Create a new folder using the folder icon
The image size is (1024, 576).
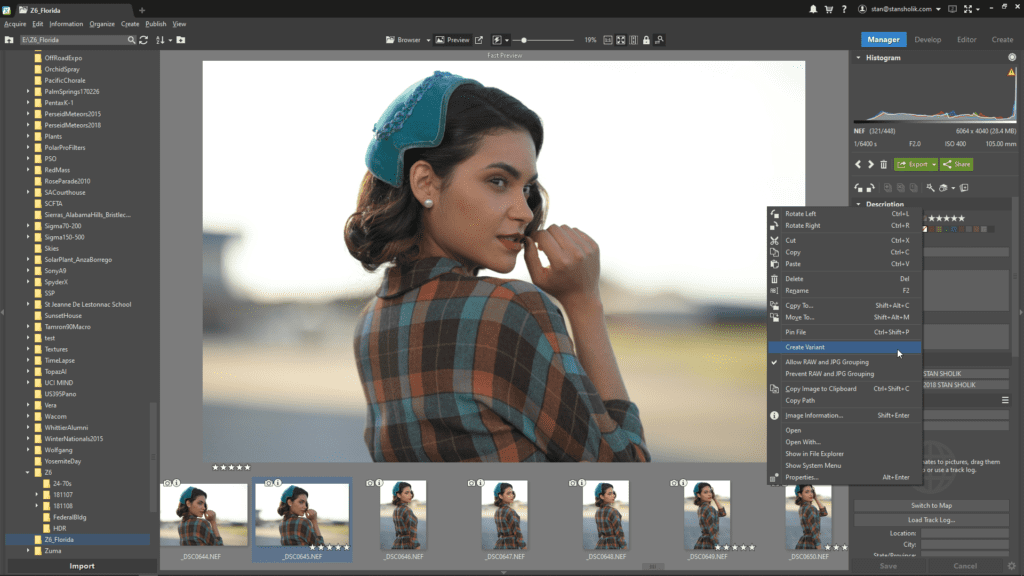click(181, 39)
